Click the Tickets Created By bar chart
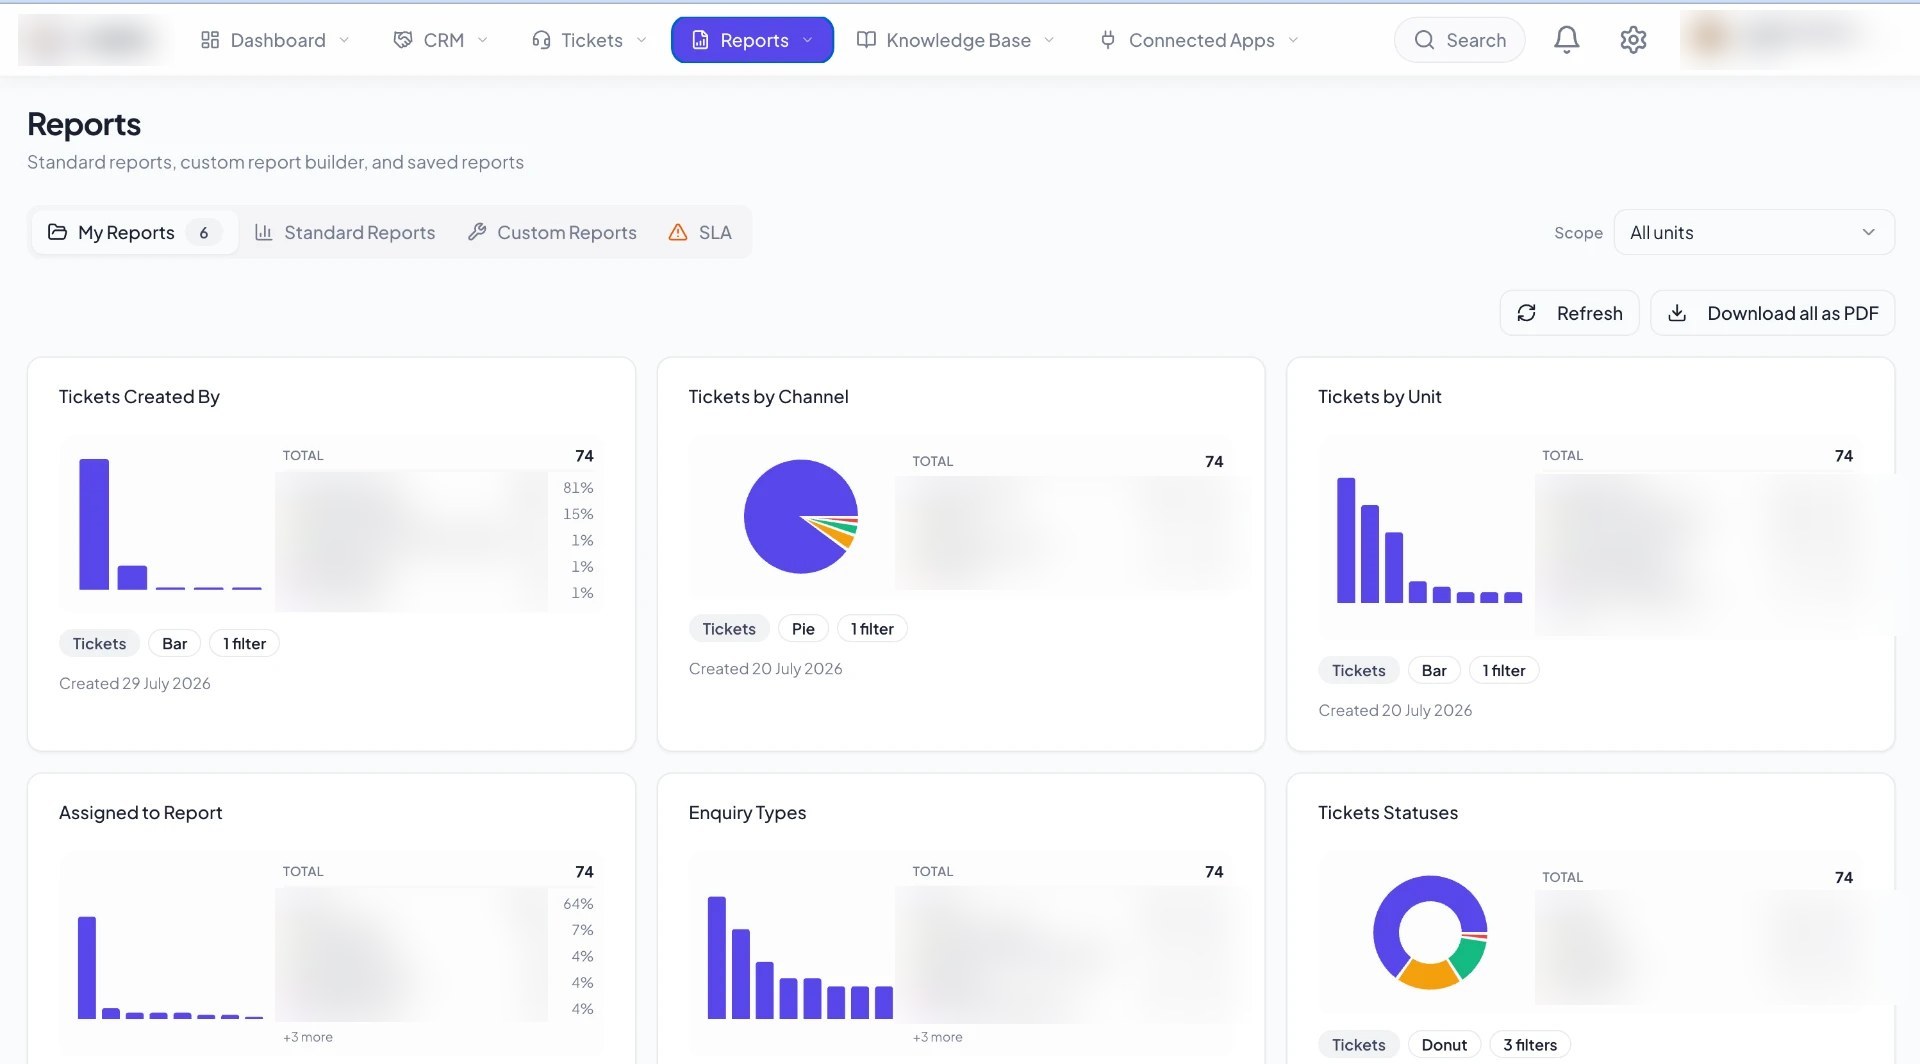The image size is (1920, 1064). pyautogui.click(x=170, y=524)
